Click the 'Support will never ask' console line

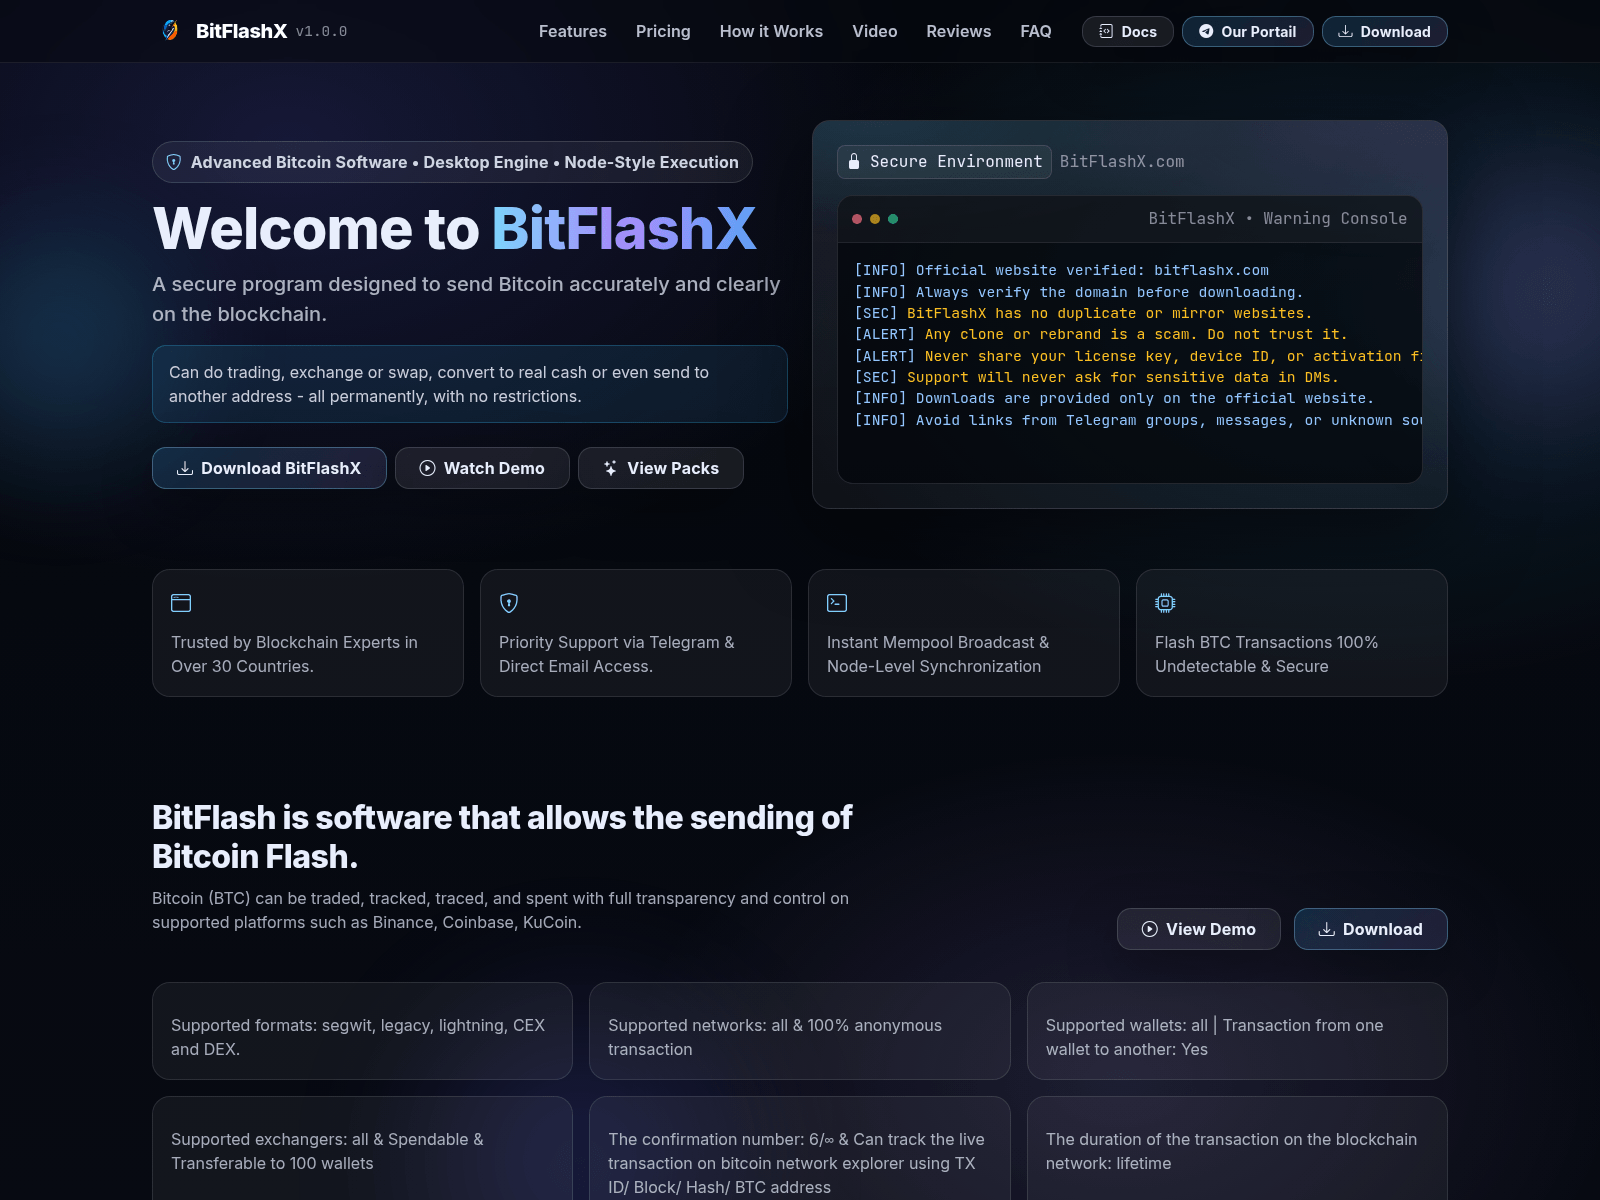[1097, 377]
